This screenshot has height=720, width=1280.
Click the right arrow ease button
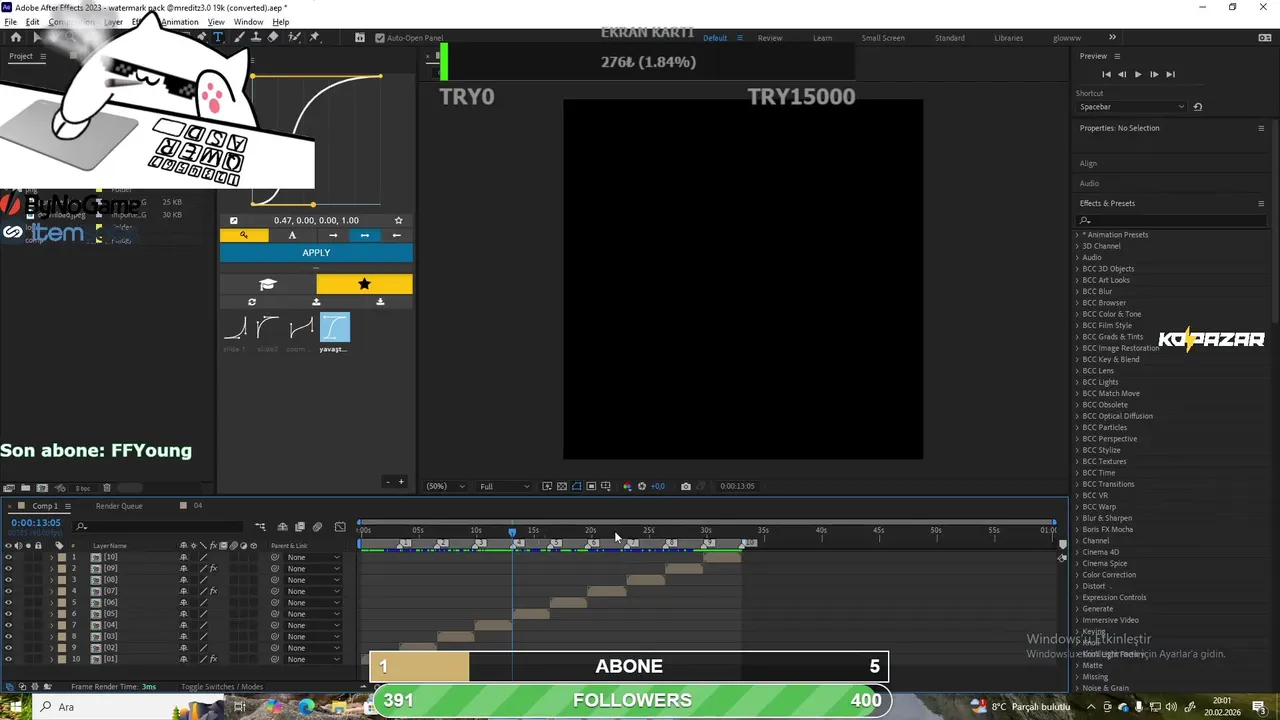pos(333,235)
